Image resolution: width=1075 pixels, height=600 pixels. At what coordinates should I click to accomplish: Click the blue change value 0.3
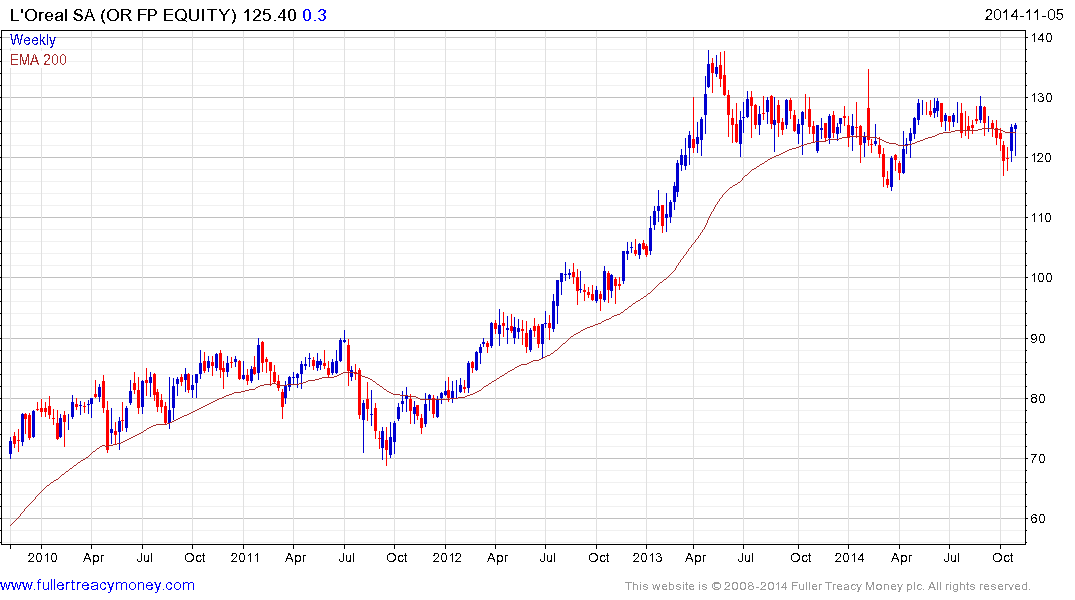[314, 15]
